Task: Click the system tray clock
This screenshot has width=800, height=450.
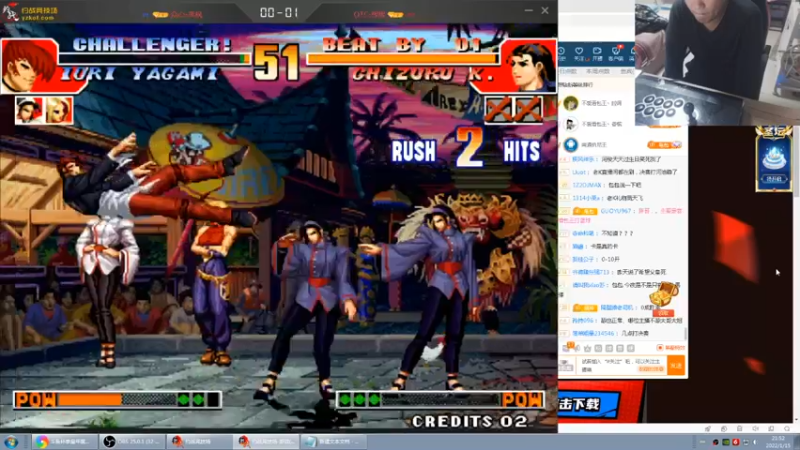Action: (778, 442)
